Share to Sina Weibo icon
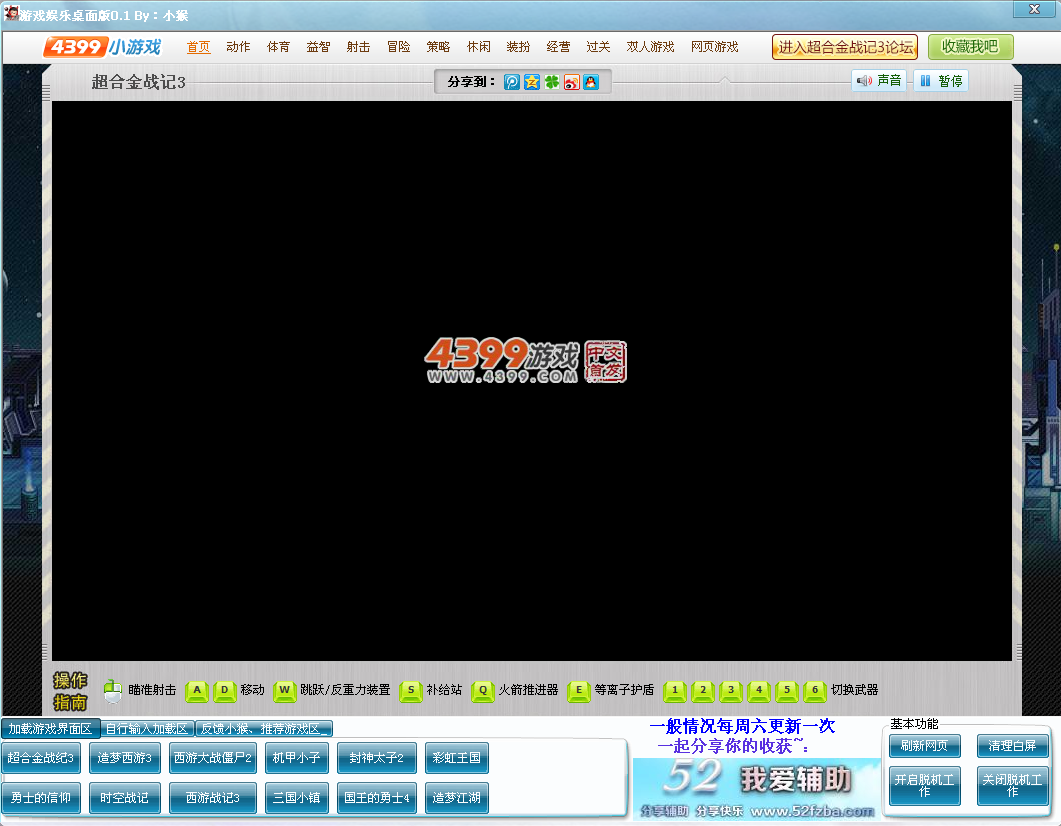 click(x=572, y=82)
